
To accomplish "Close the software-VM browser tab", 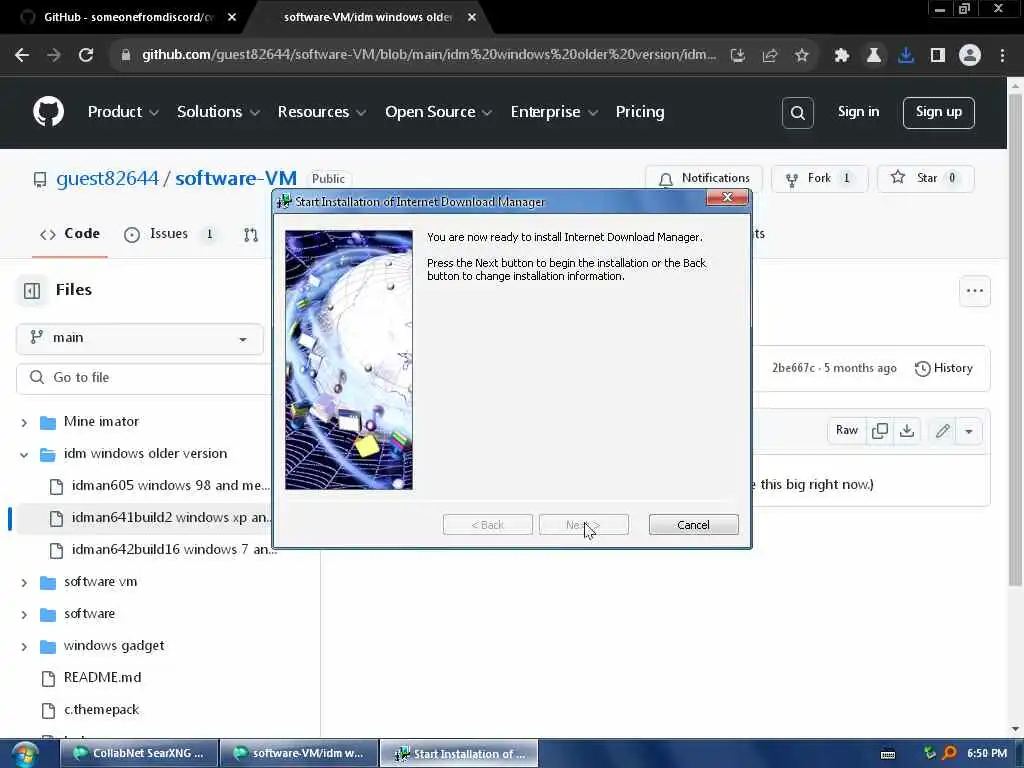I will click(x=472, y=17).
